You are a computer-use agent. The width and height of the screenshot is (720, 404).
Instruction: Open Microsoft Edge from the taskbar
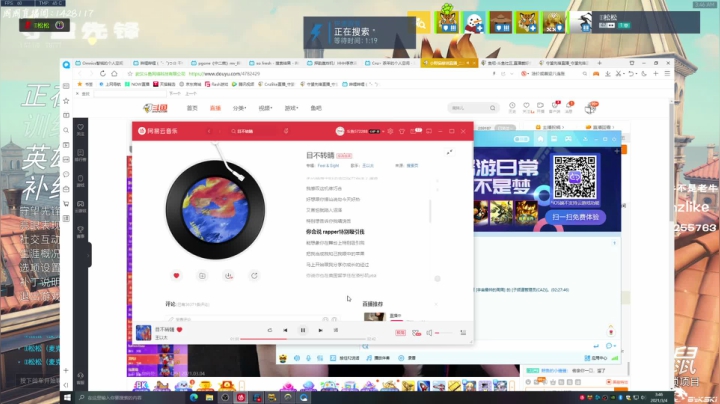tap(194, 397)
